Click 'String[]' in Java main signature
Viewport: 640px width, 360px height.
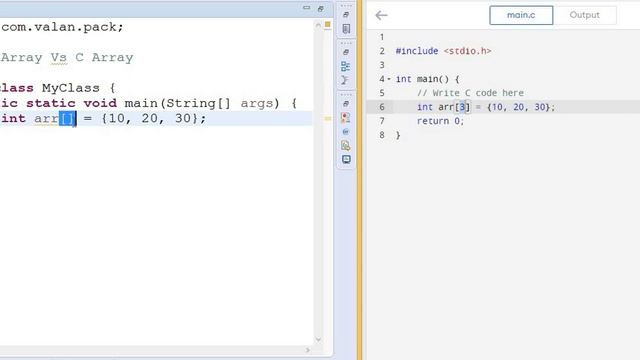click(x=198, y=103)
